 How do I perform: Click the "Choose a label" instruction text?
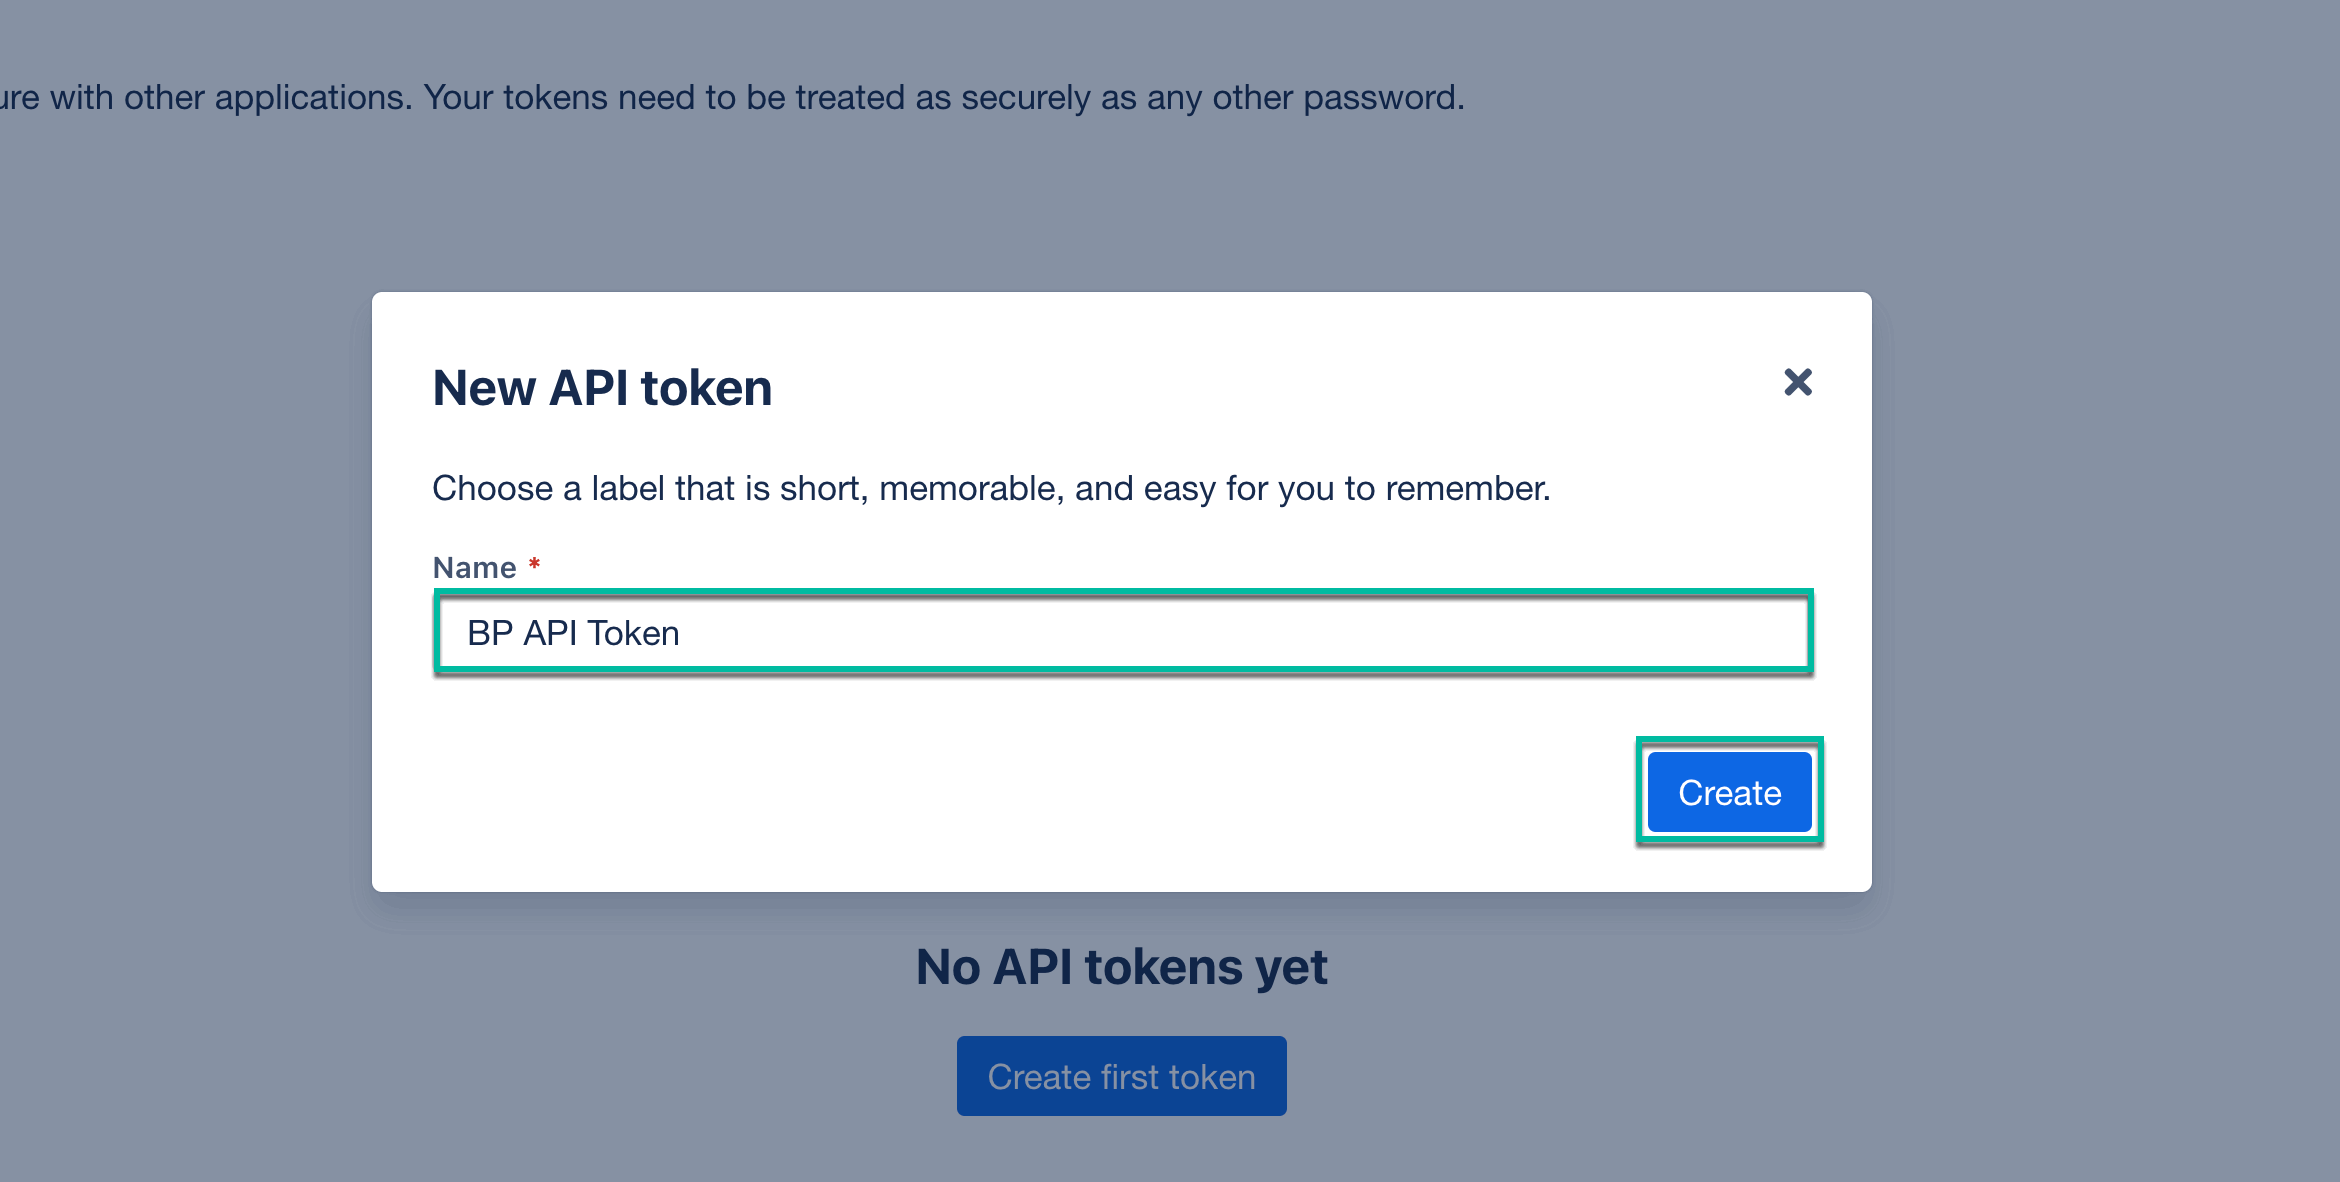pos(990,488)
